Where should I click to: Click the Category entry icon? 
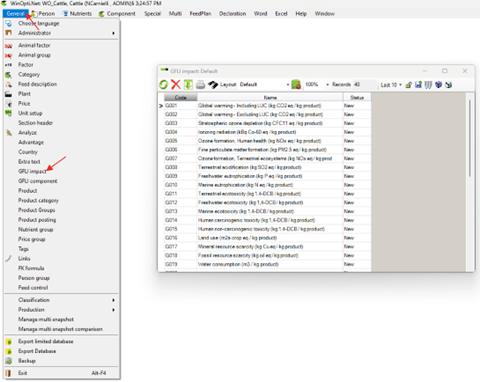[x=9, y=75]
